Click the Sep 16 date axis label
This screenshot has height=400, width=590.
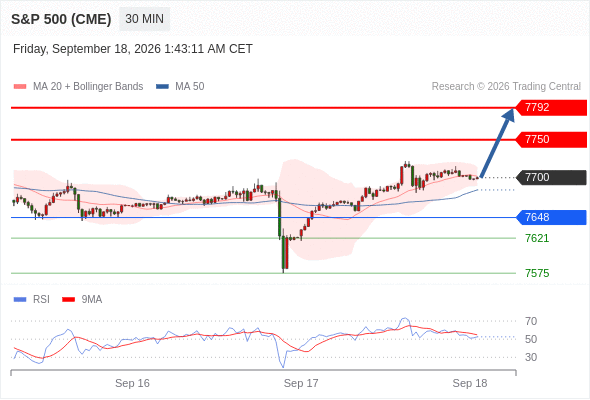click(x=132, y=383)
